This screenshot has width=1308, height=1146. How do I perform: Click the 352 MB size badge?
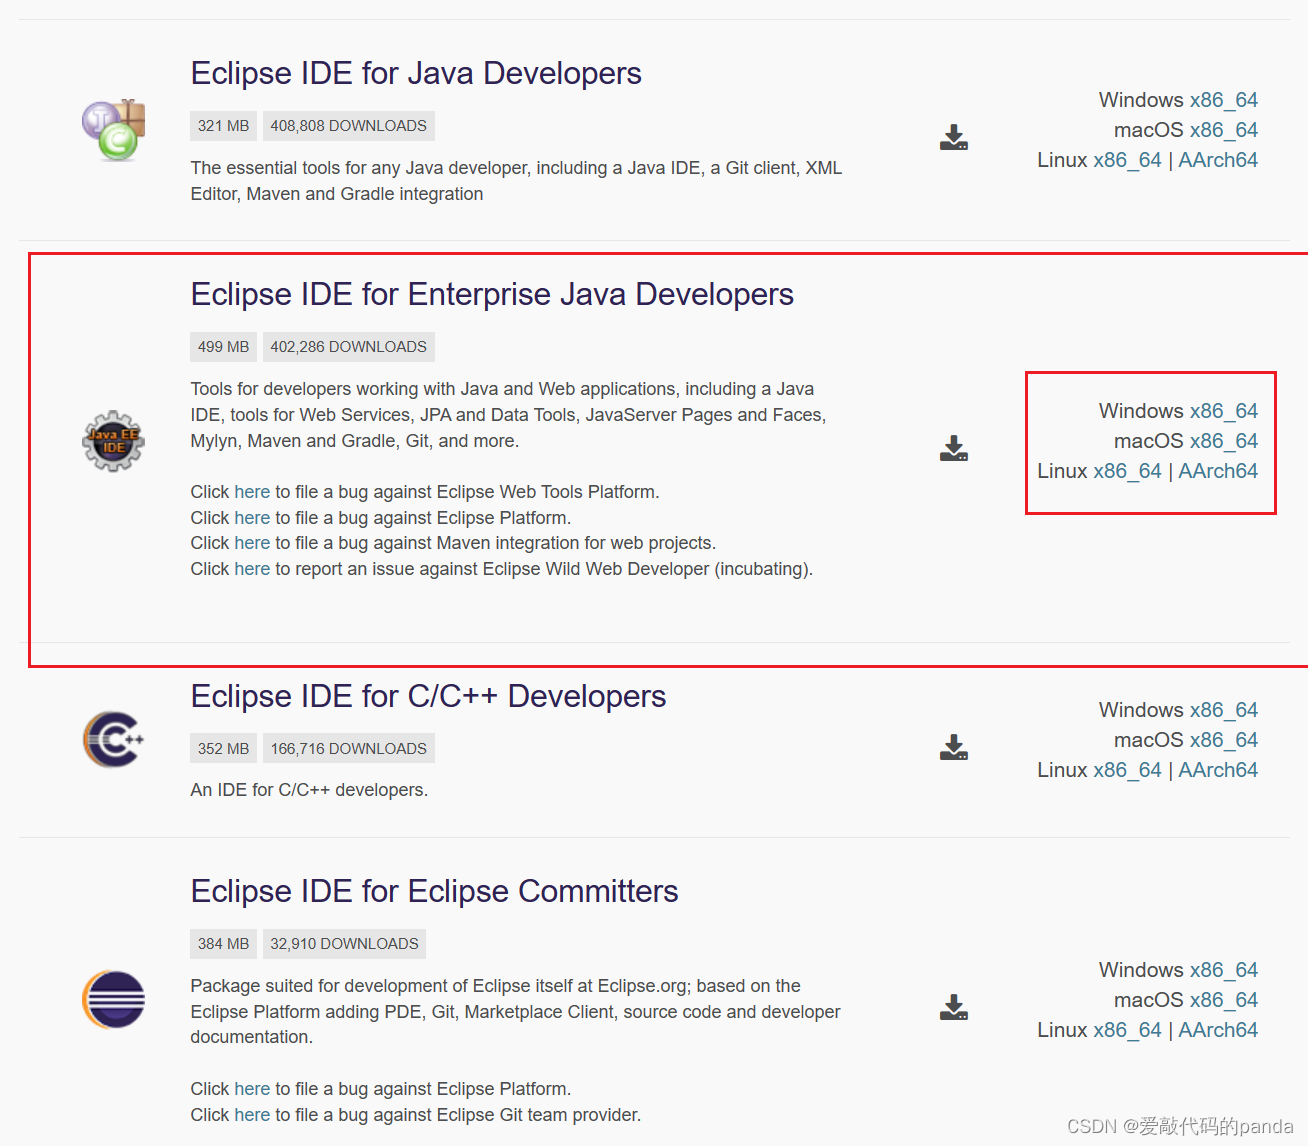point(223,749)
